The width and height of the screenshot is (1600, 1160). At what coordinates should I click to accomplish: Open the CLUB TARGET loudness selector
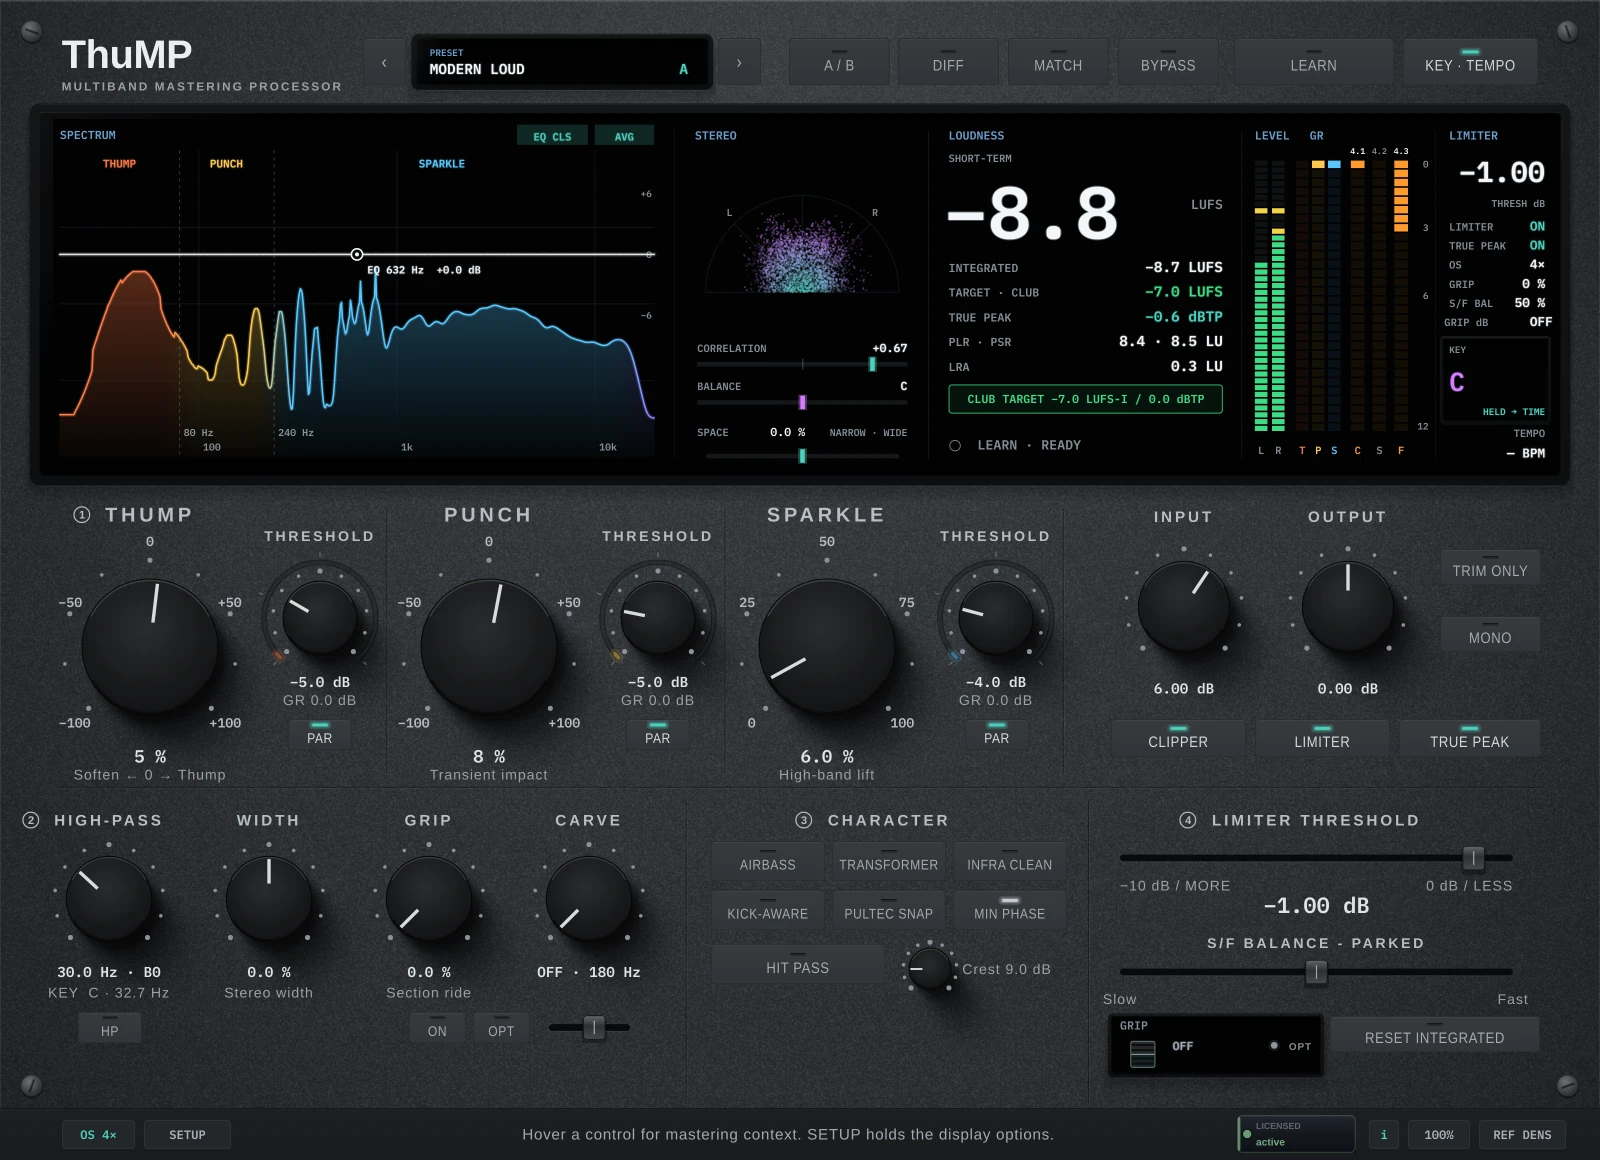tap(1085, 399)
